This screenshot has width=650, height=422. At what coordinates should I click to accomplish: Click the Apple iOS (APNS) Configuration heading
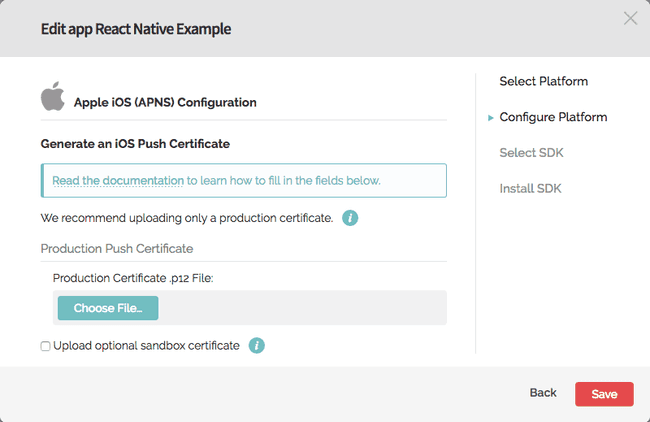click(x=165, y=102)
